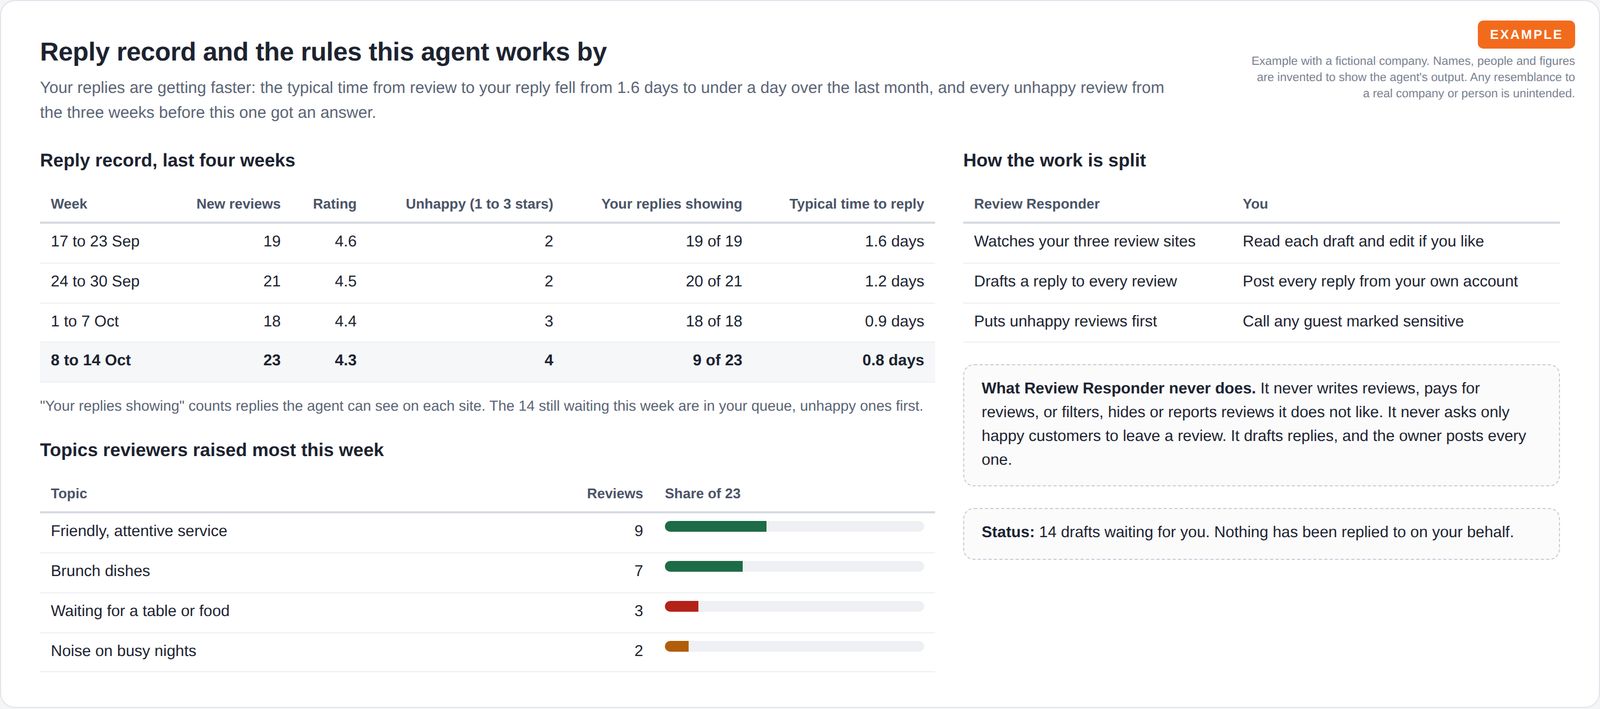Click the Friendly, attentive service progress bar

pos(794,526)
